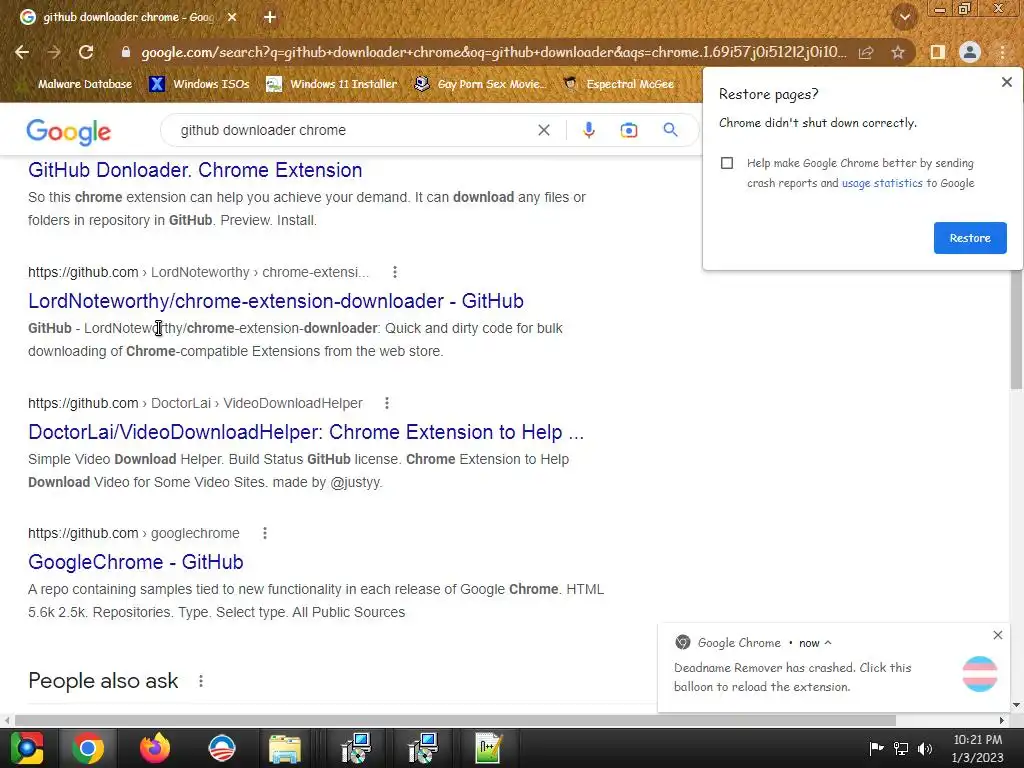Open the volume control in the tray

(925, 749)
